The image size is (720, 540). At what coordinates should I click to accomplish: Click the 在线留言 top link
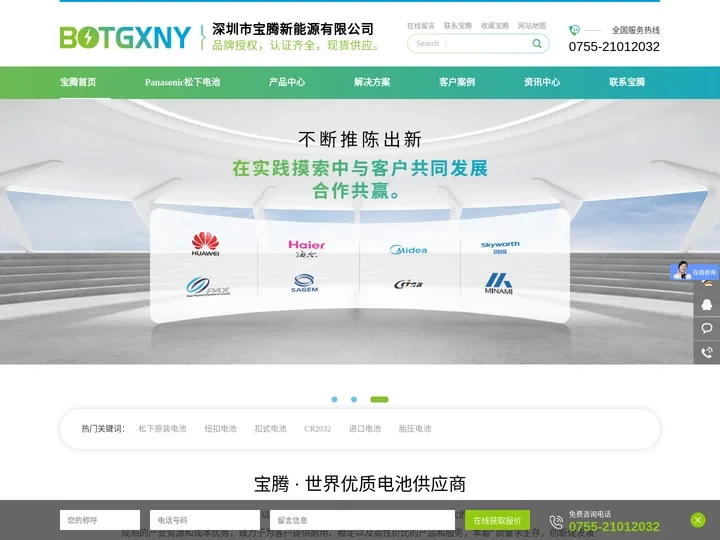(421, 26)
